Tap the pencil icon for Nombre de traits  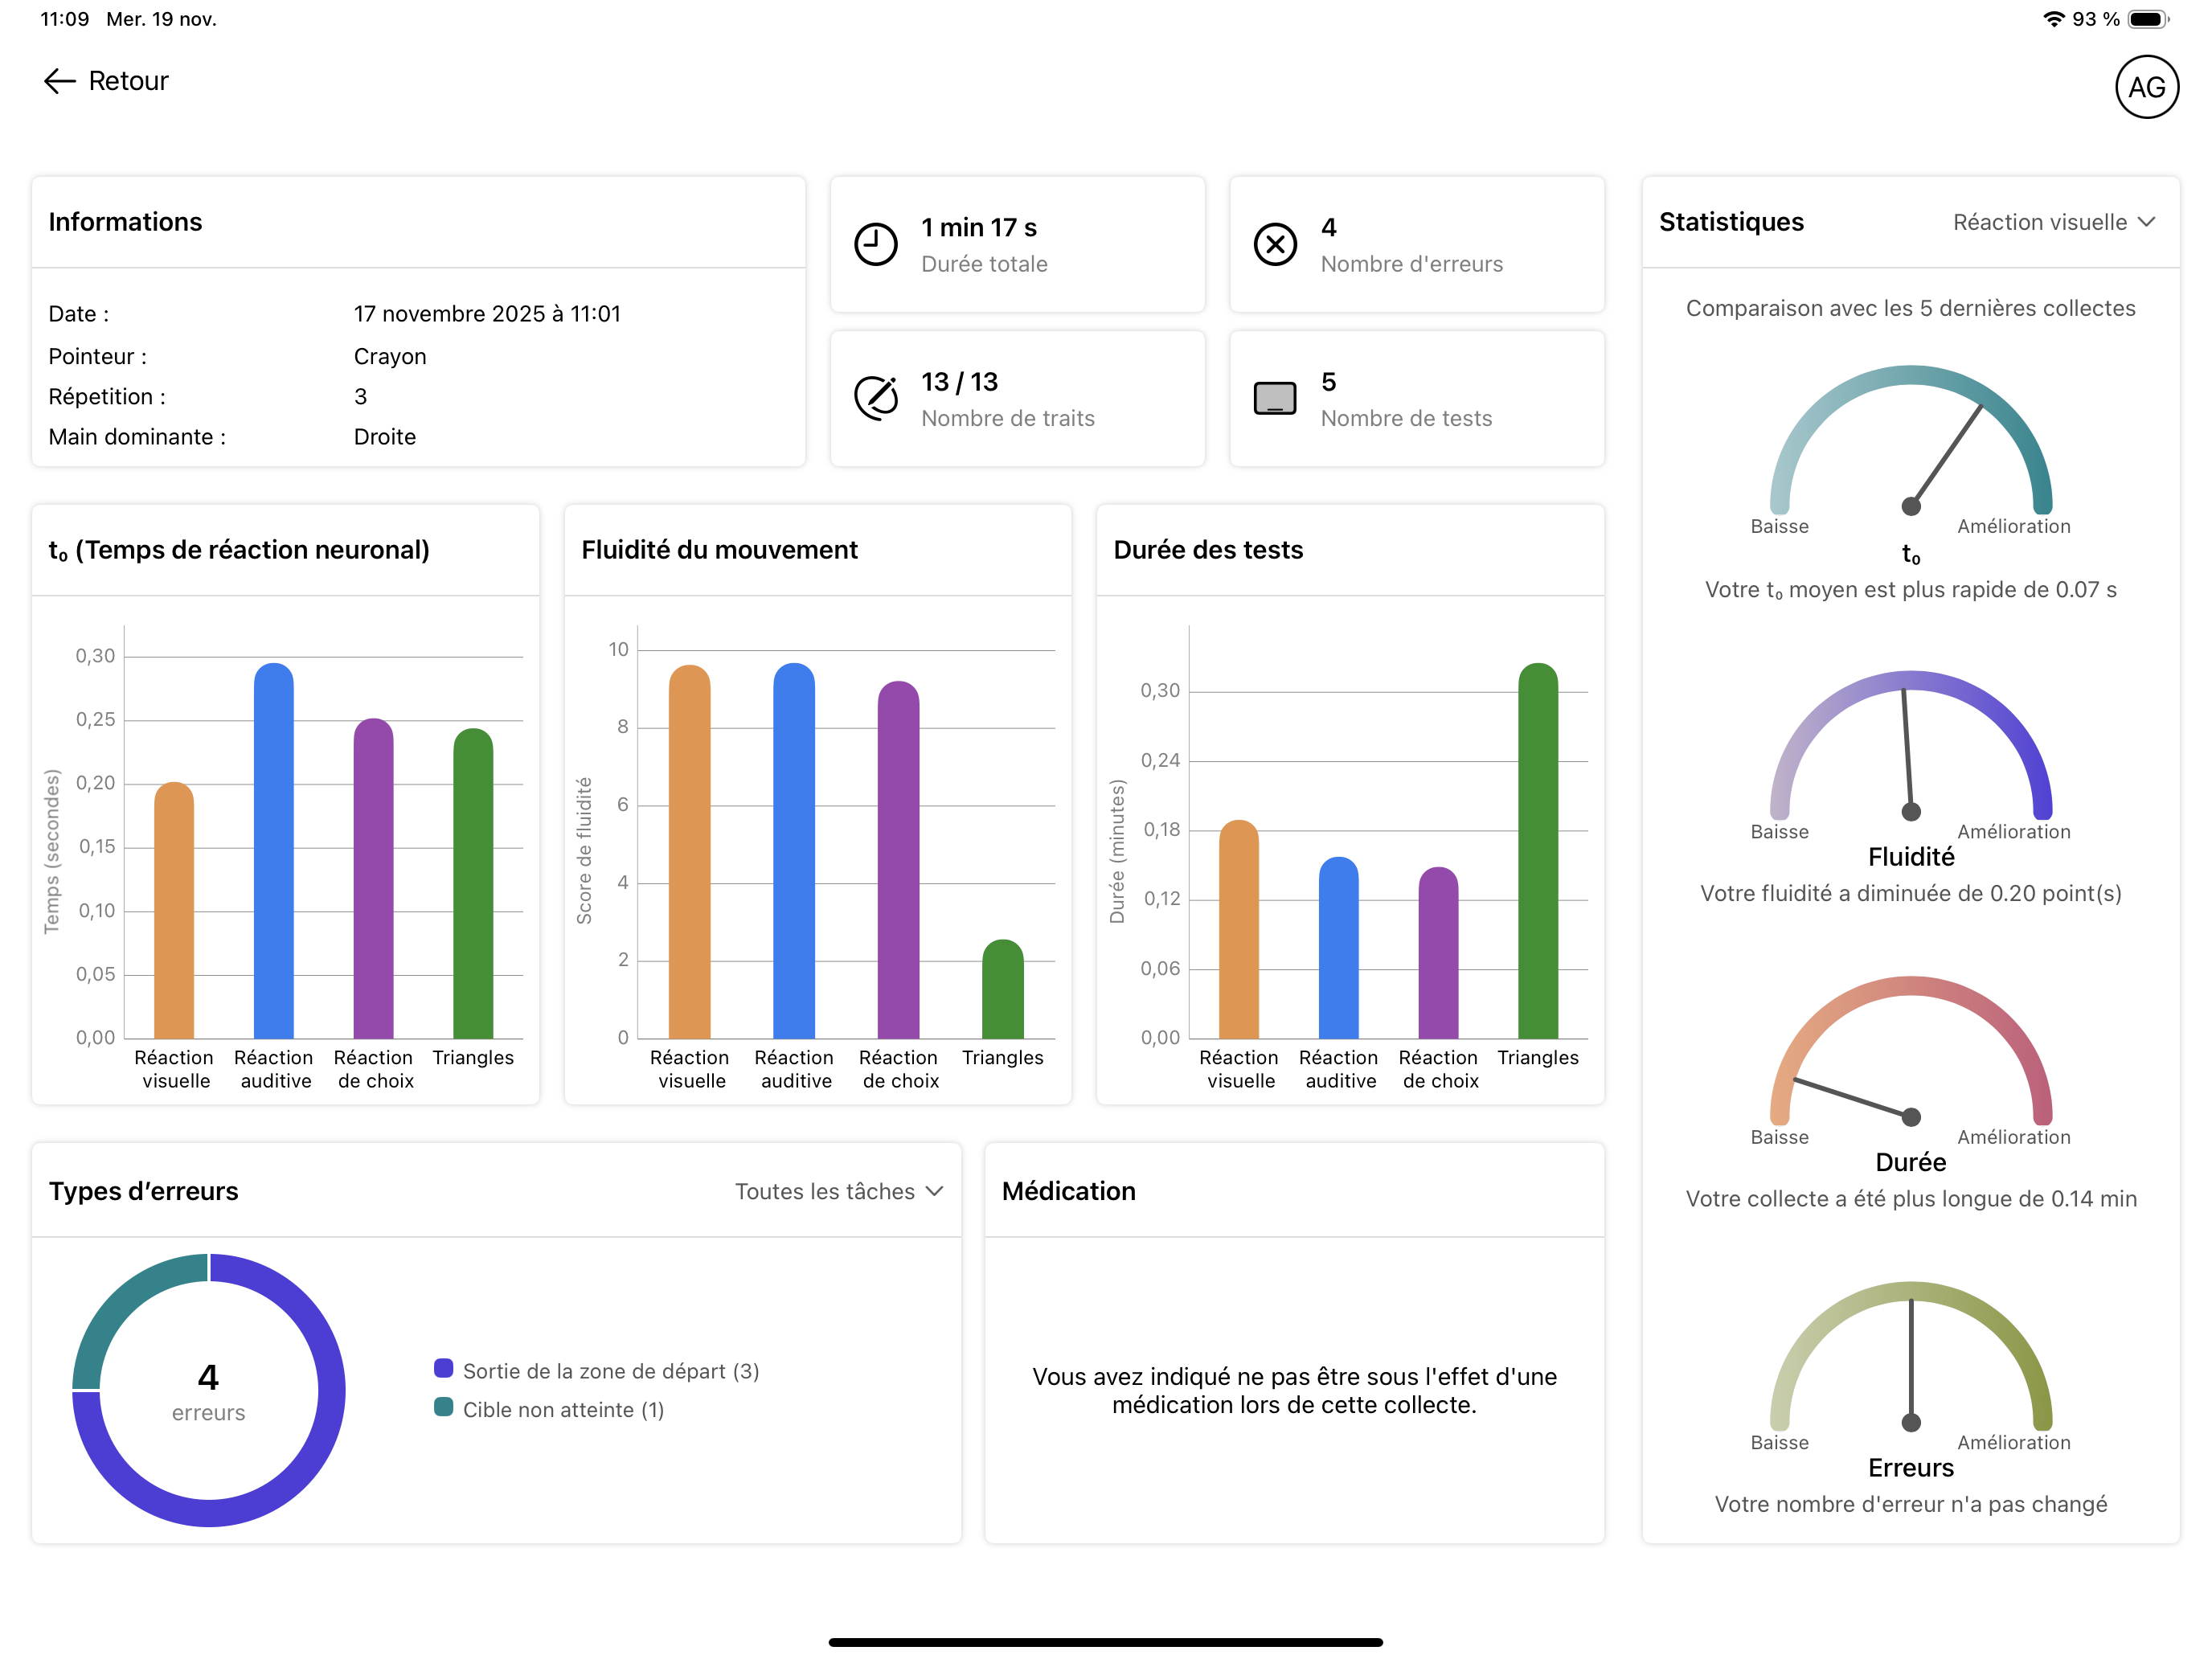tap(875, 398)
